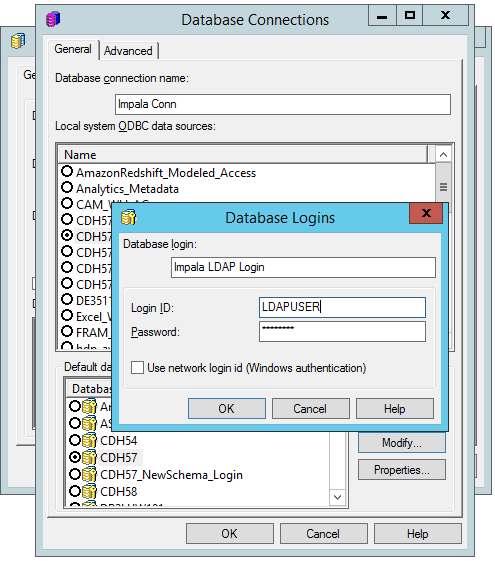This screenshot has height=561, width=495.
Task: Click the background window's database icon
Action: [x=18, y=40]
